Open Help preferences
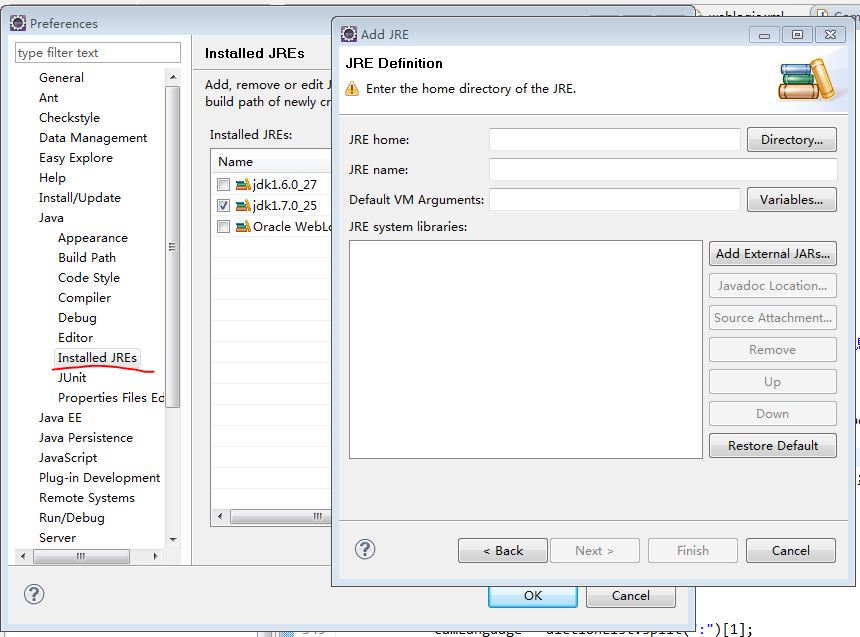 pyautogui.click(x=53, y=178)
